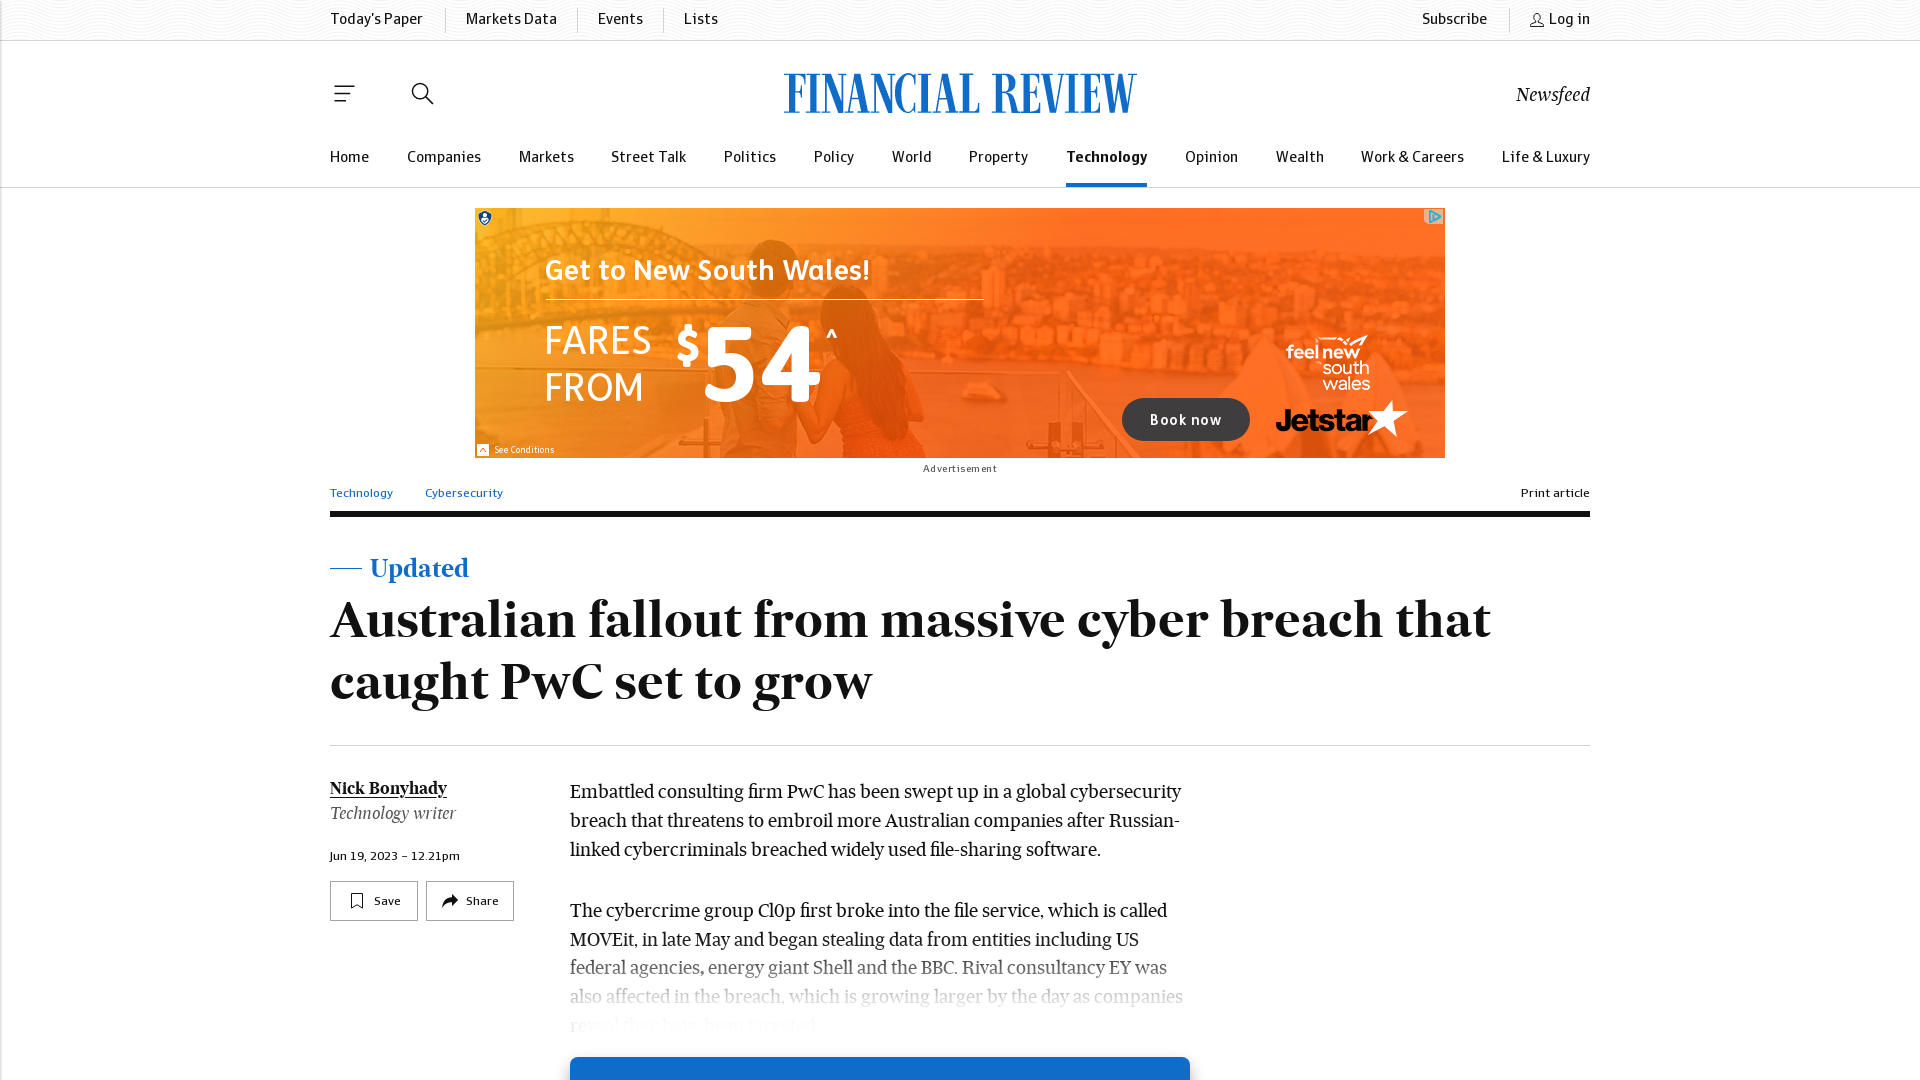
Task: Click the Technology navigation tab
Action: (1106, 157)
